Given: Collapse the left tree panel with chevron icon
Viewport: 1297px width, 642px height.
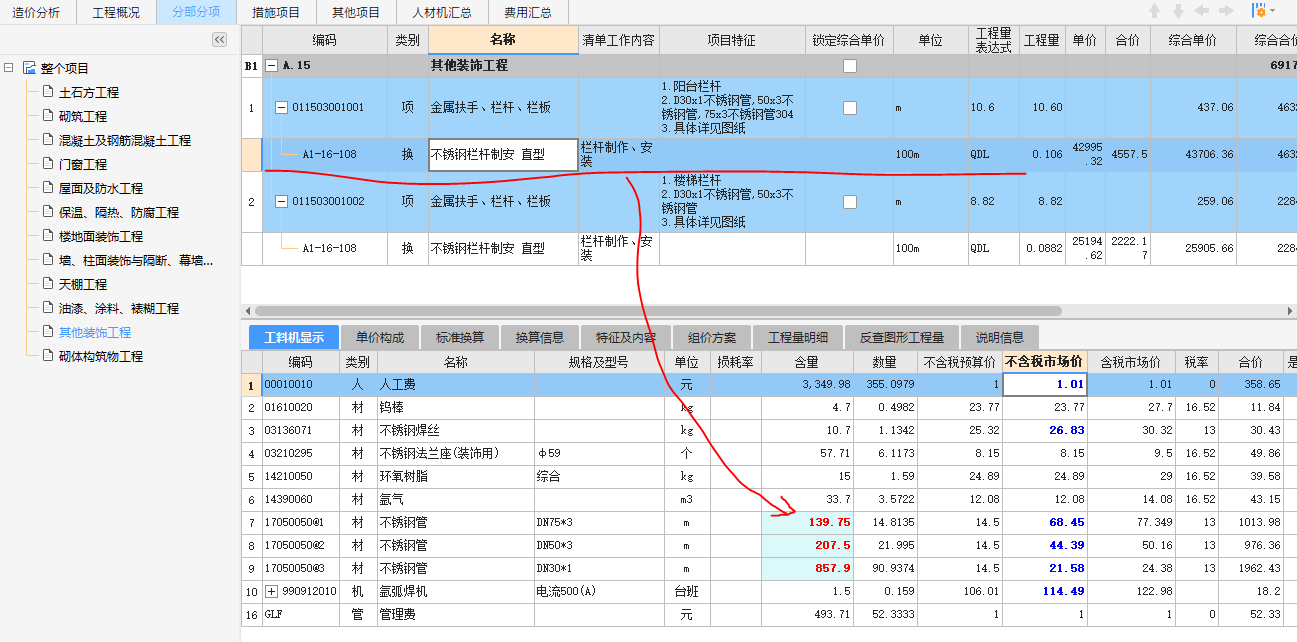Looking at the screenshot, I should [219, 39].
